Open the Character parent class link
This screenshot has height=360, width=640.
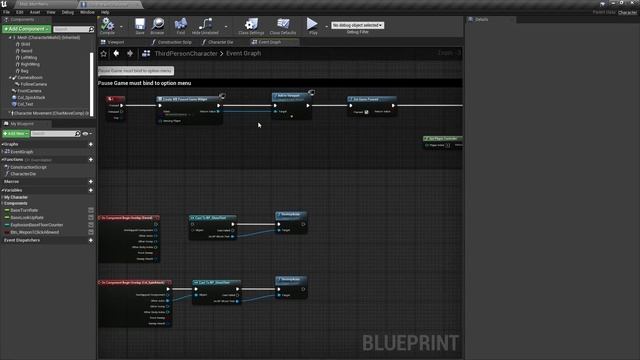[x=627, y=13]
